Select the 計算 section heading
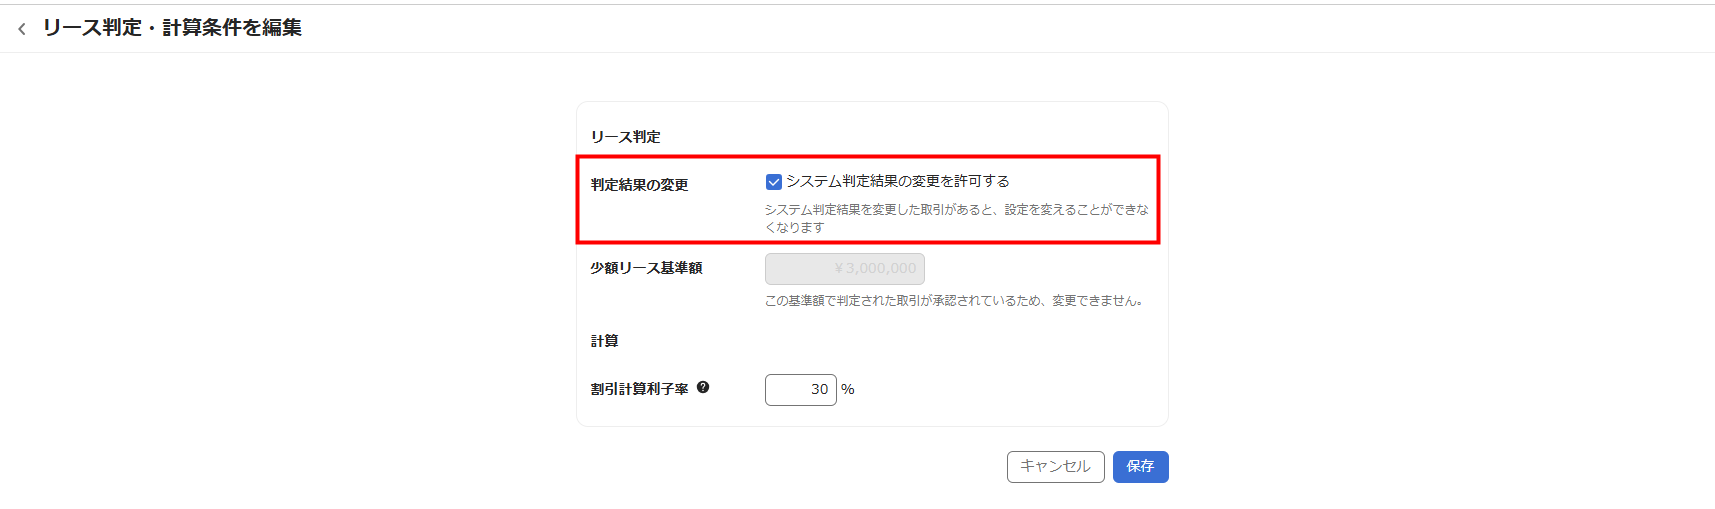This screenshot has width=1715, height=509. (604, 341)
